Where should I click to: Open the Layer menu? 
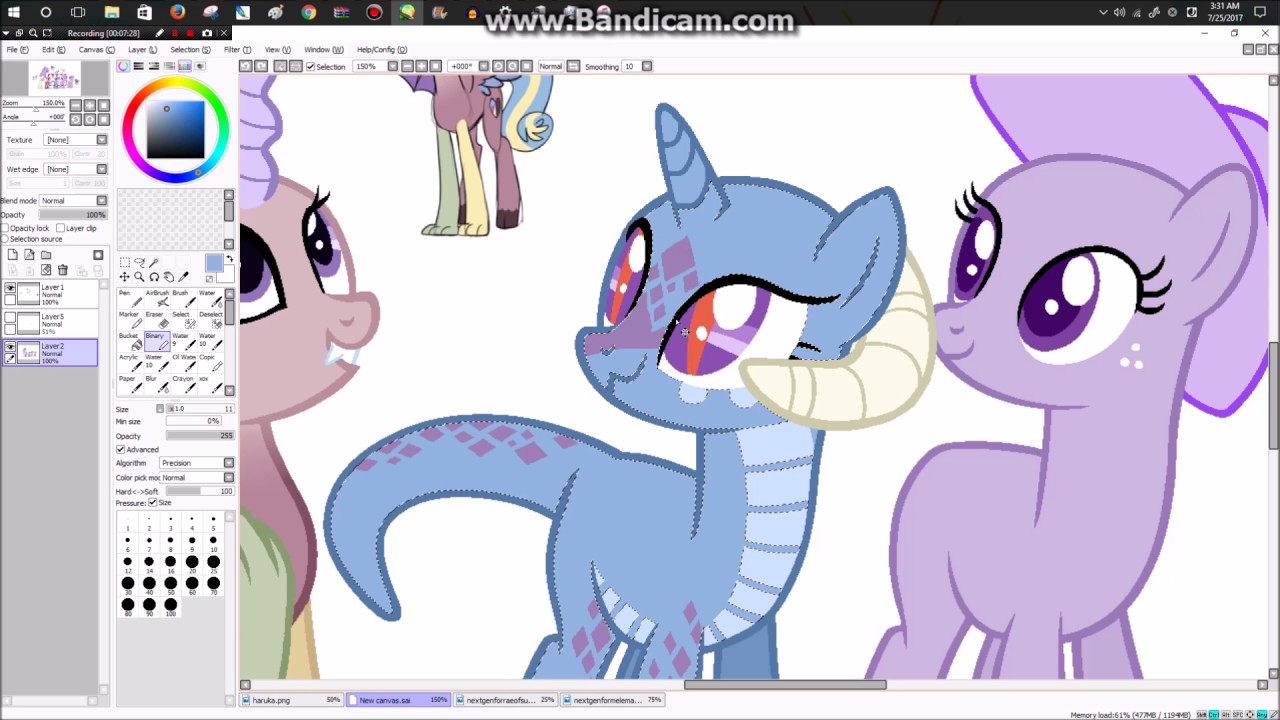point(142,49)
